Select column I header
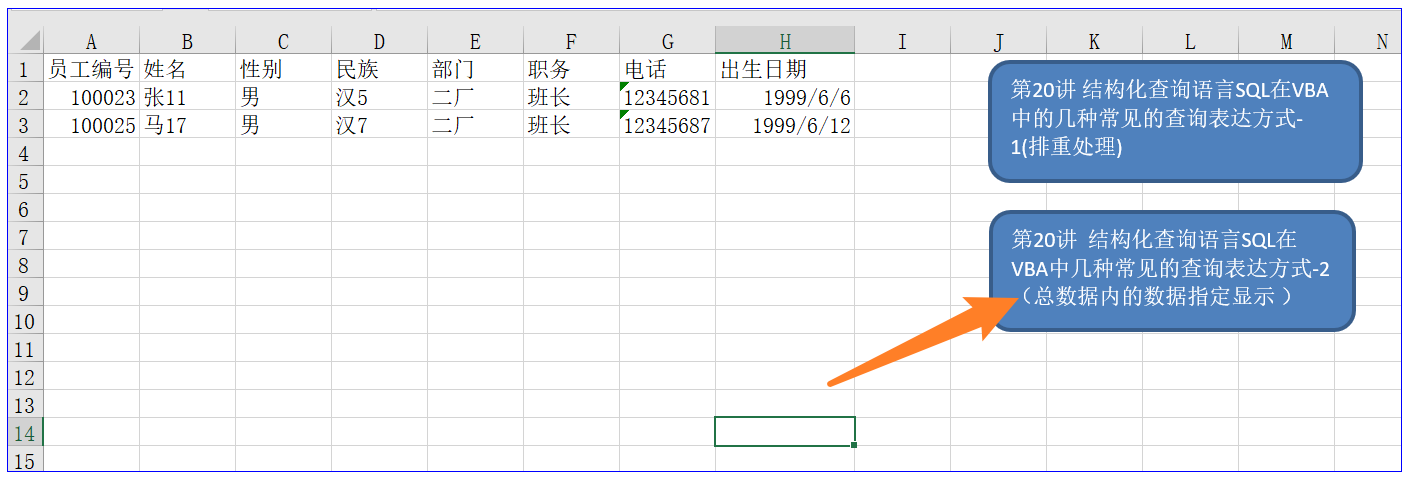Viewport: 1411px width, 478px height. point(902,41)
